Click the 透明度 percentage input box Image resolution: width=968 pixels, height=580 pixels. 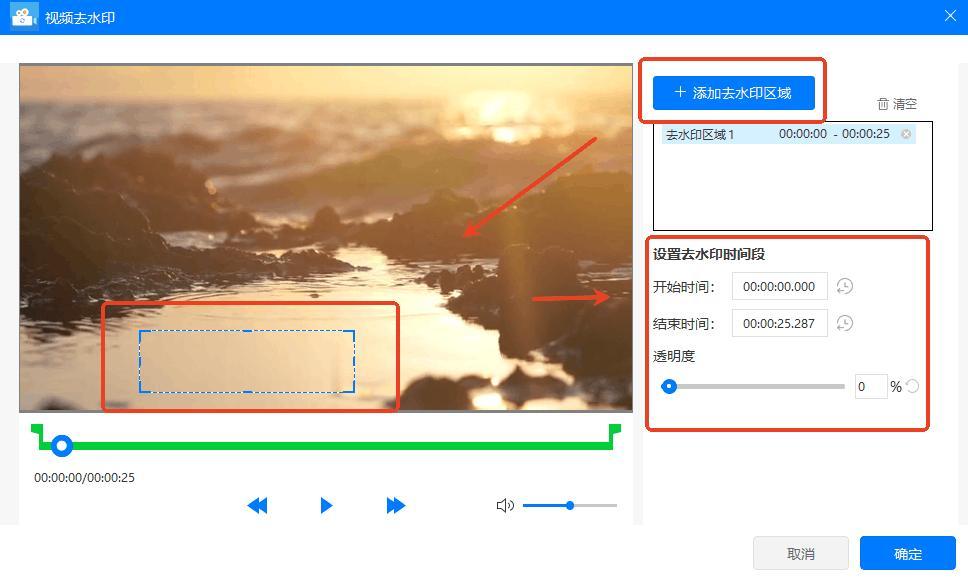tap(870, 387)
